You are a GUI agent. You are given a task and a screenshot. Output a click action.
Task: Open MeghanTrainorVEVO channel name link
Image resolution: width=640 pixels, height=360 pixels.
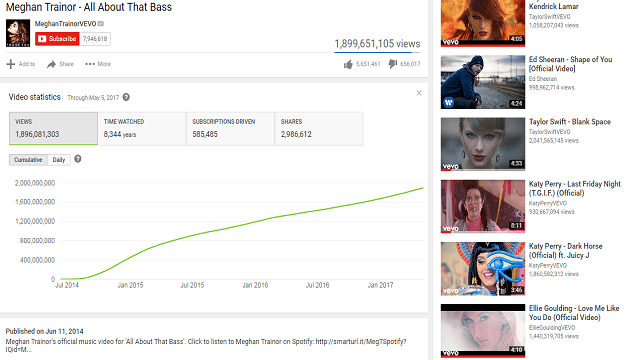[65, 24]
